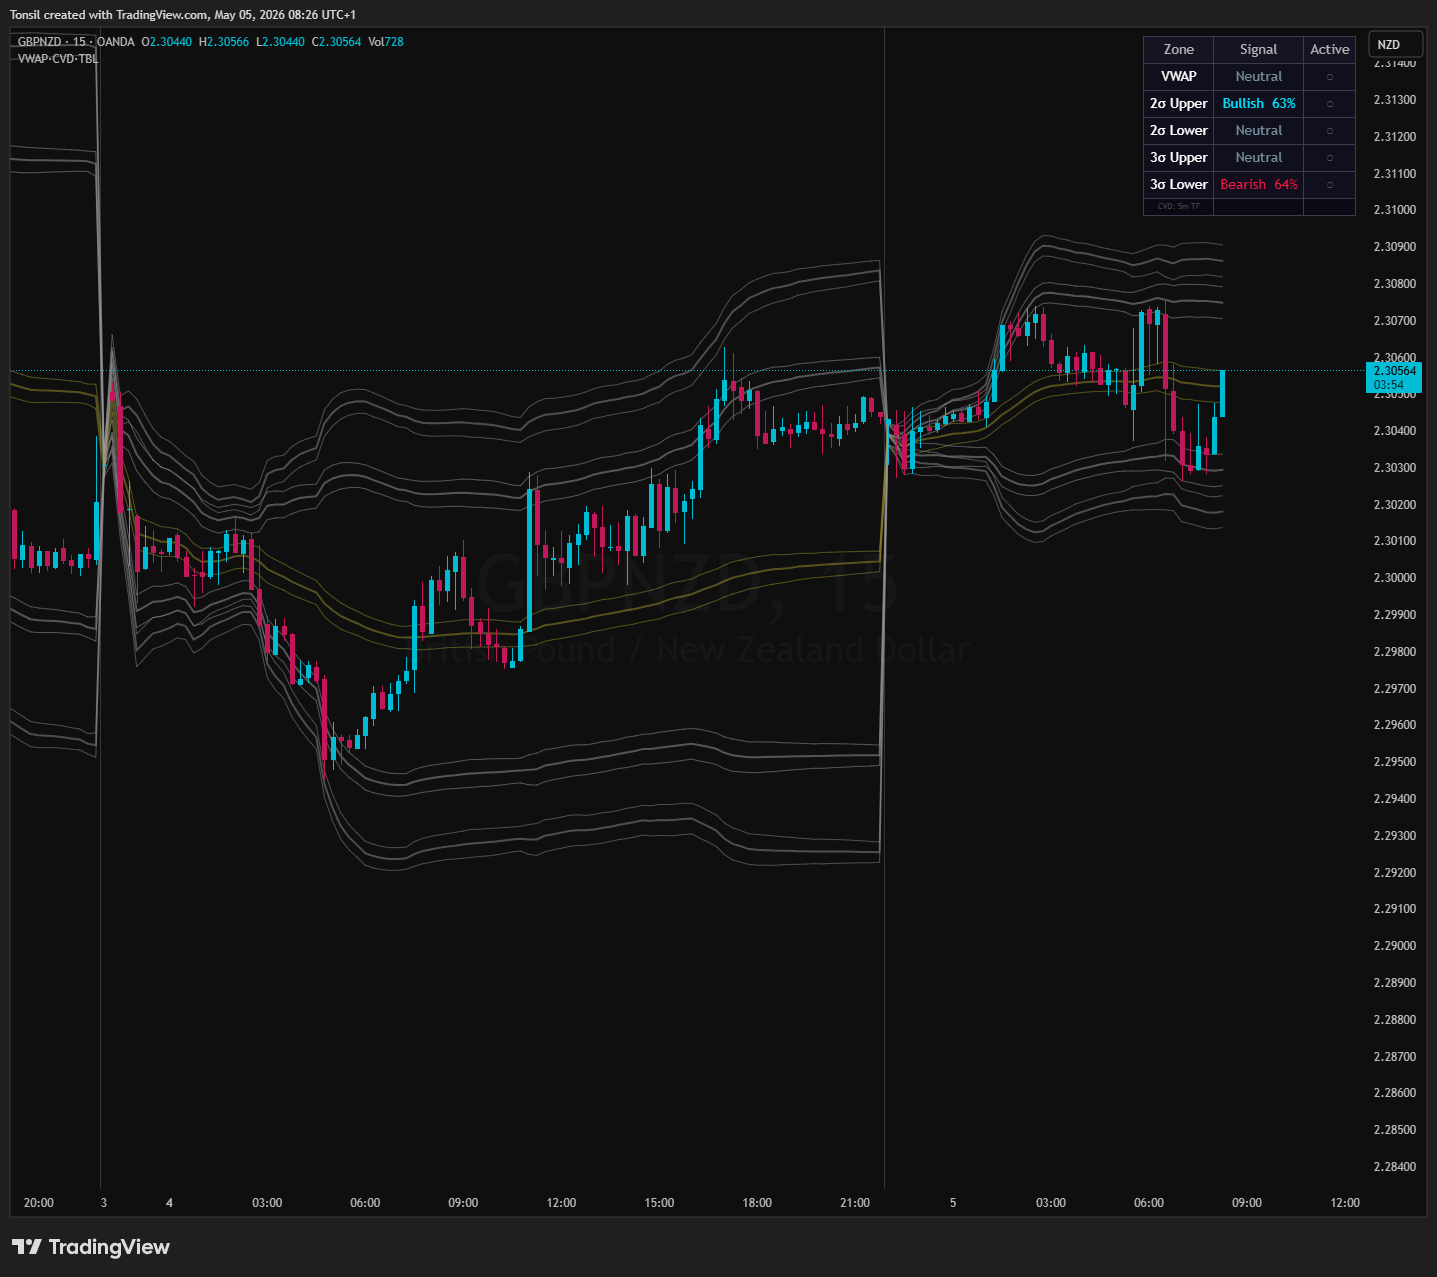The width and height of the screenshot is (1437, 1277).
Task: Click the 'Zone' column header in the table
Action: [x=1179, y=49]
